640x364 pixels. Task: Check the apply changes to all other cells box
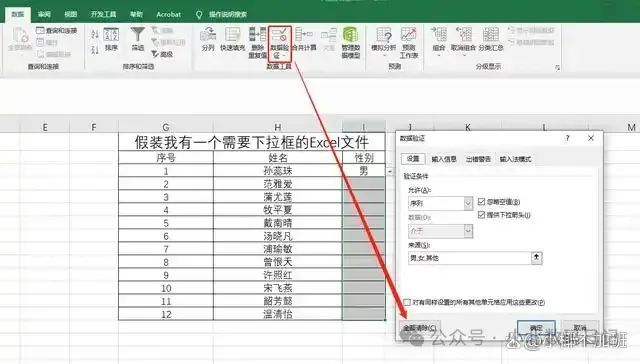point(407,302)
